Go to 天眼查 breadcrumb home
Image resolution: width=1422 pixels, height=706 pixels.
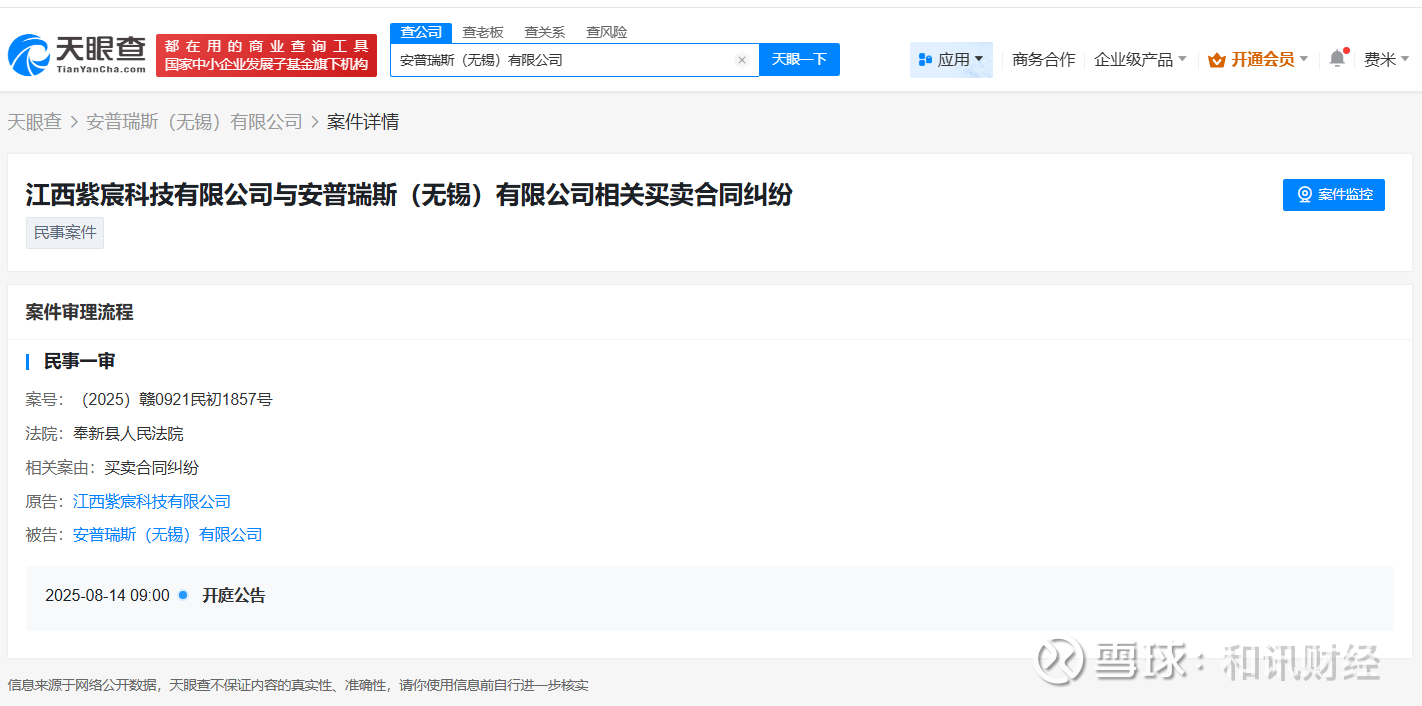point(35,122)
